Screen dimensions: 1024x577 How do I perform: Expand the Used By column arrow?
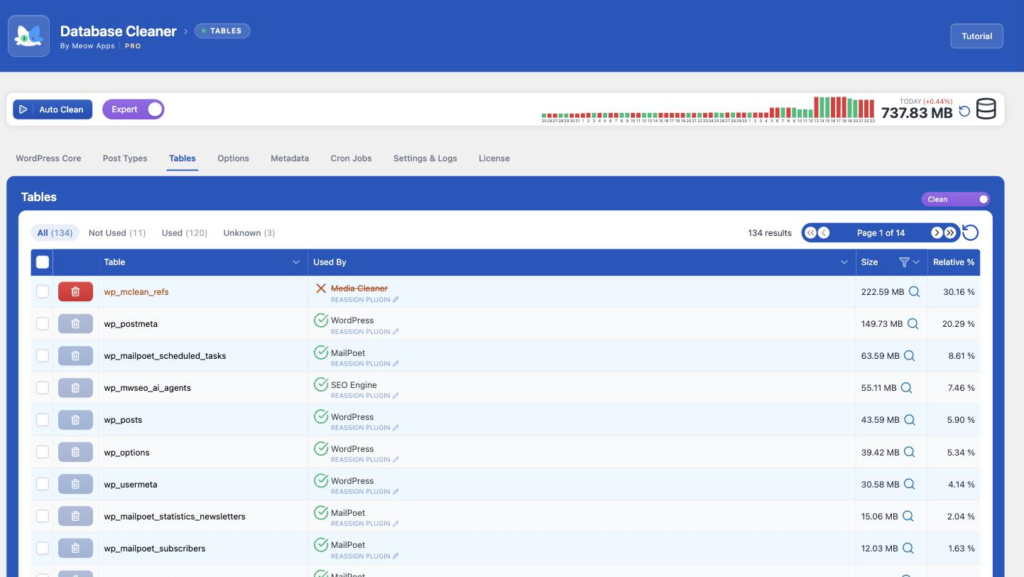(844, 262)
